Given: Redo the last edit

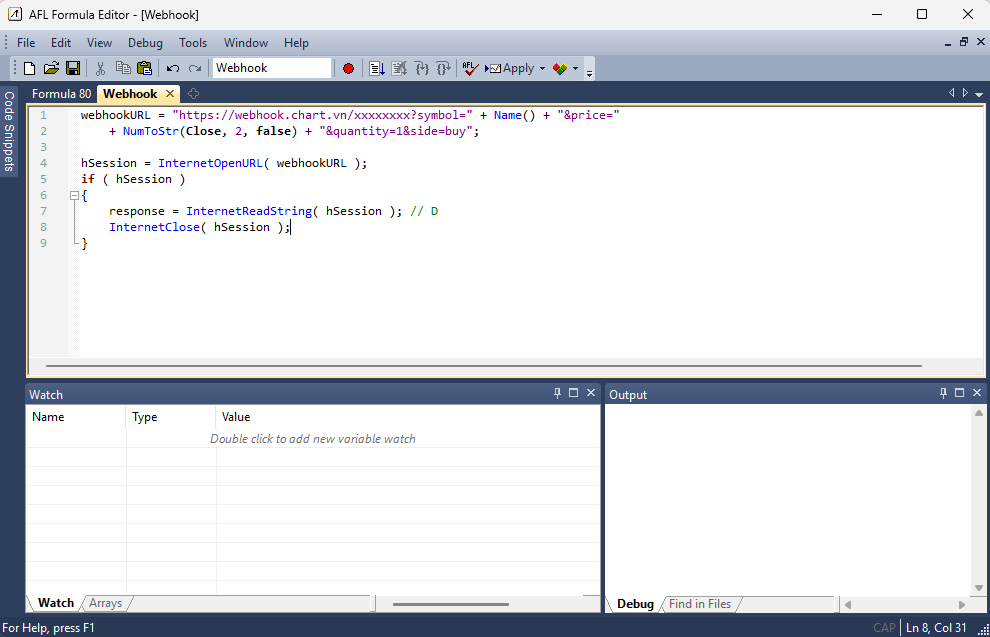Looking at the screenshot, I should (x=194, y=68).
